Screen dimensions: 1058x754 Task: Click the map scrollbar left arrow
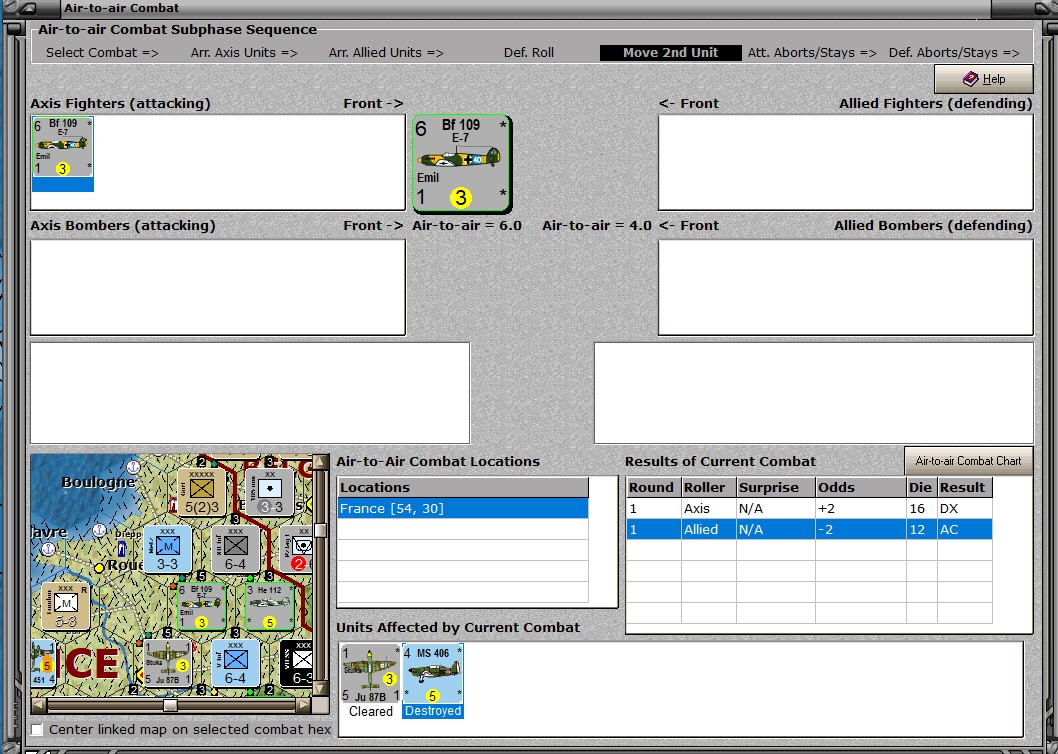(38, 705)
